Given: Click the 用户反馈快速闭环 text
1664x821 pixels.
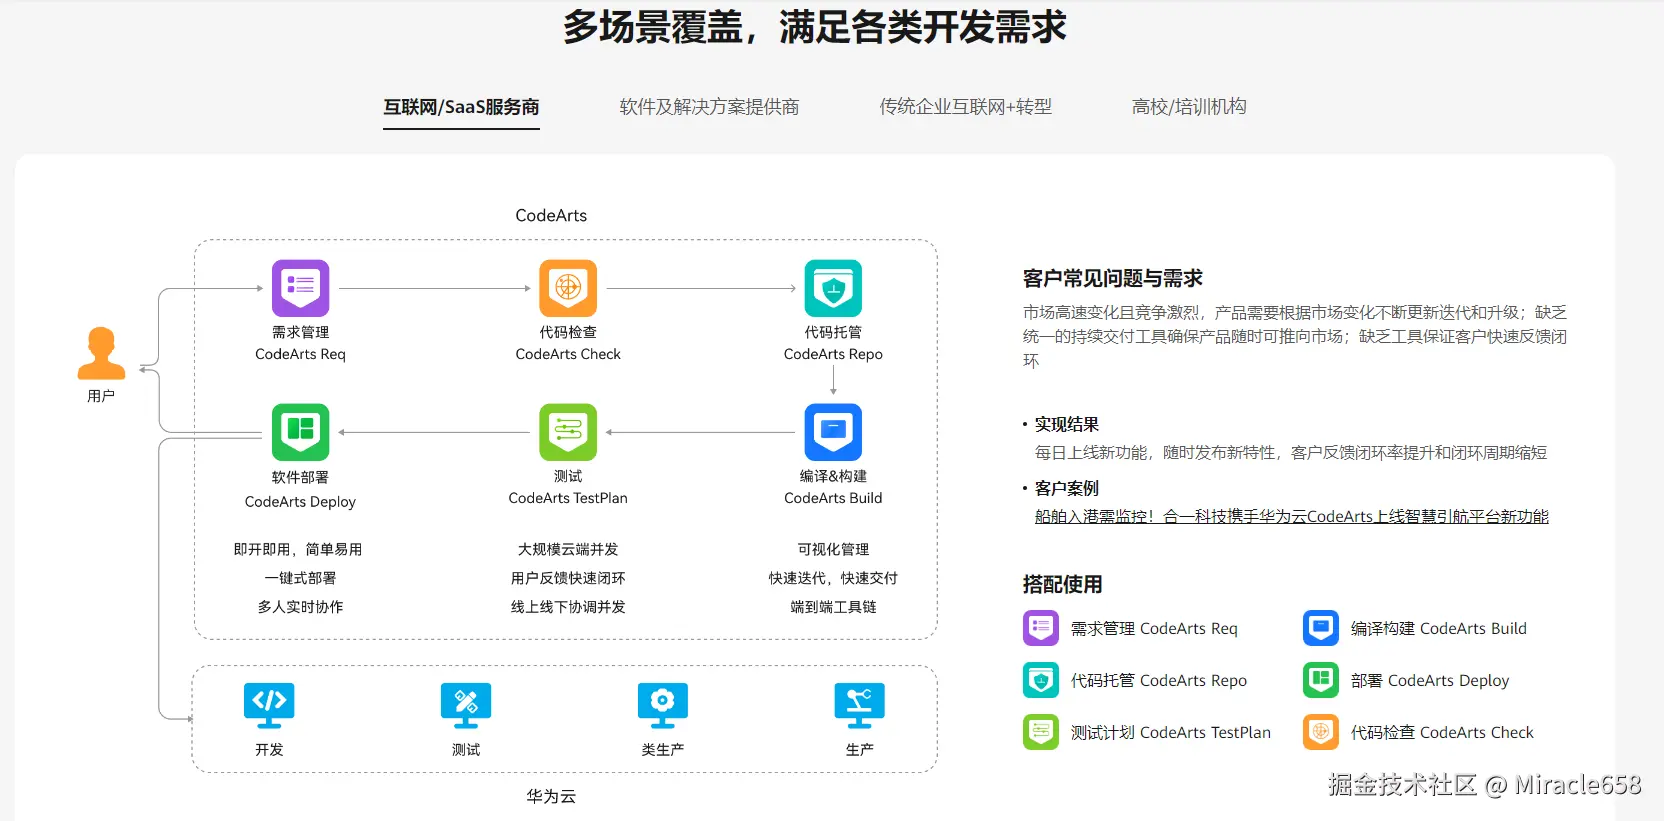Looking at the screenshot, I should pos(568,578).
